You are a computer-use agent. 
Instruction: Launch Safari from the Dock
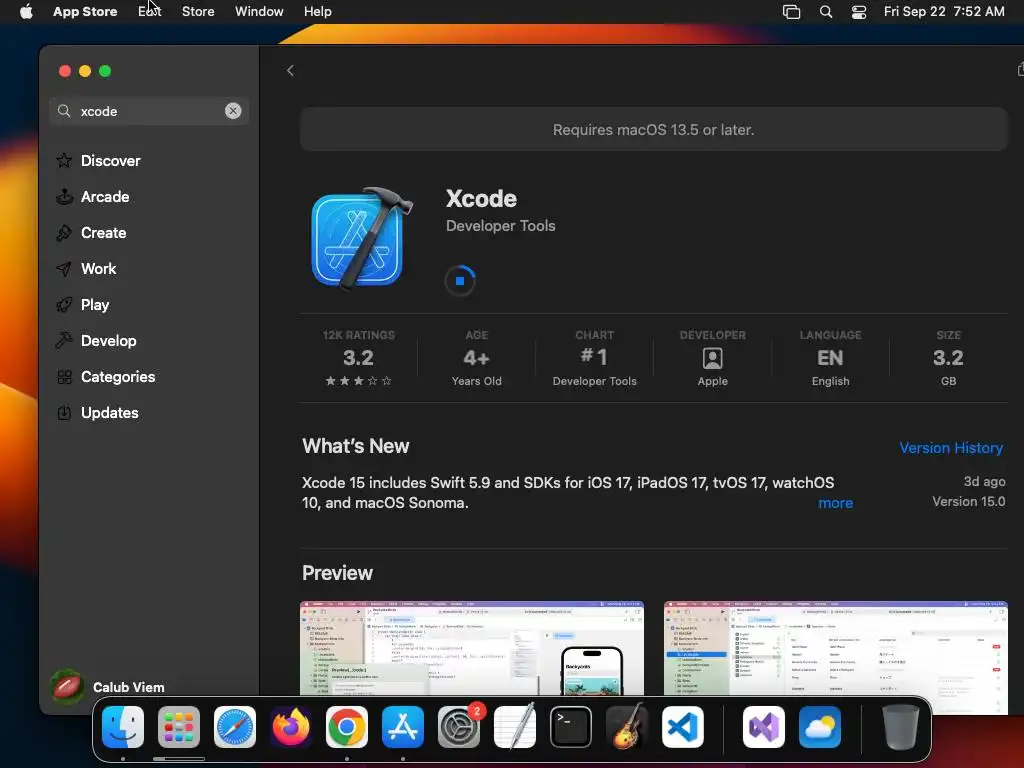tap(235, 727)
